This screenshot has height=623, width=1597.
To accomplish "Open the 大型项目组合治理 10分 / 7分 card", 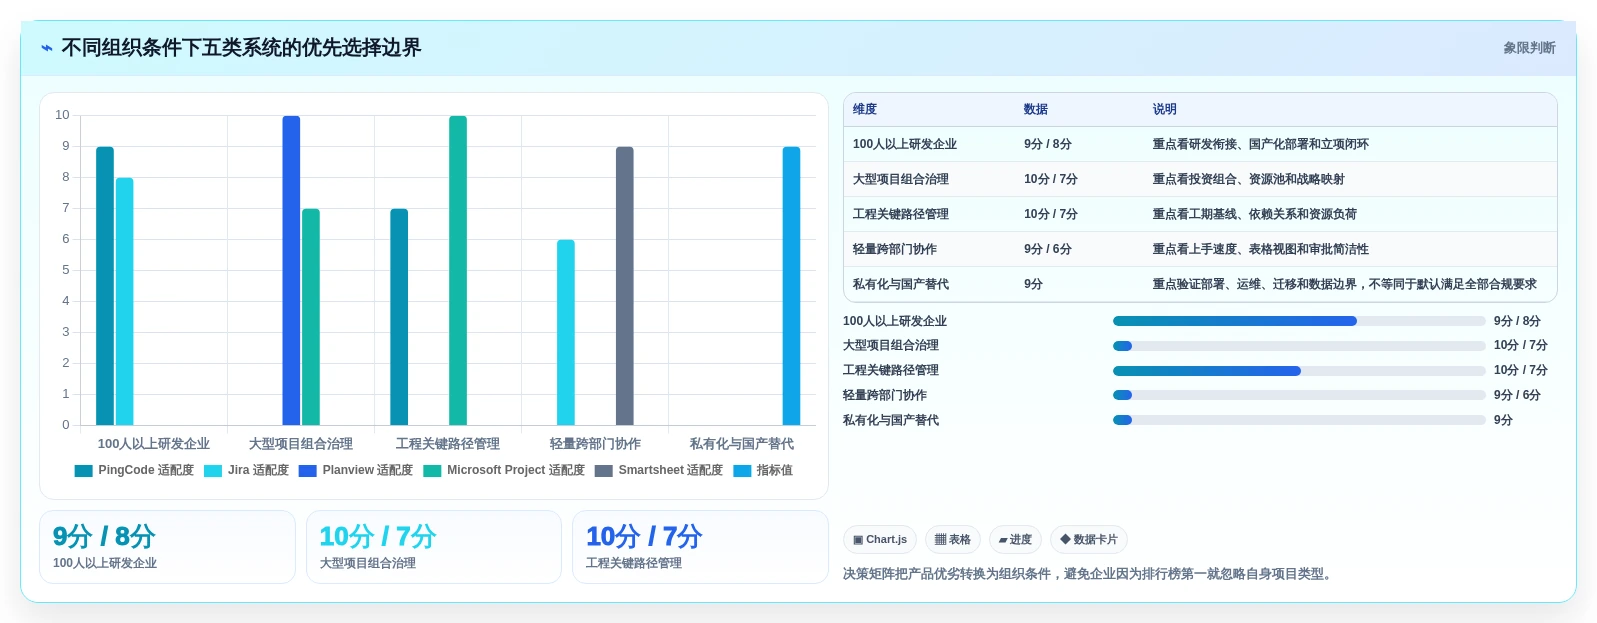I will tap(434, 547).
